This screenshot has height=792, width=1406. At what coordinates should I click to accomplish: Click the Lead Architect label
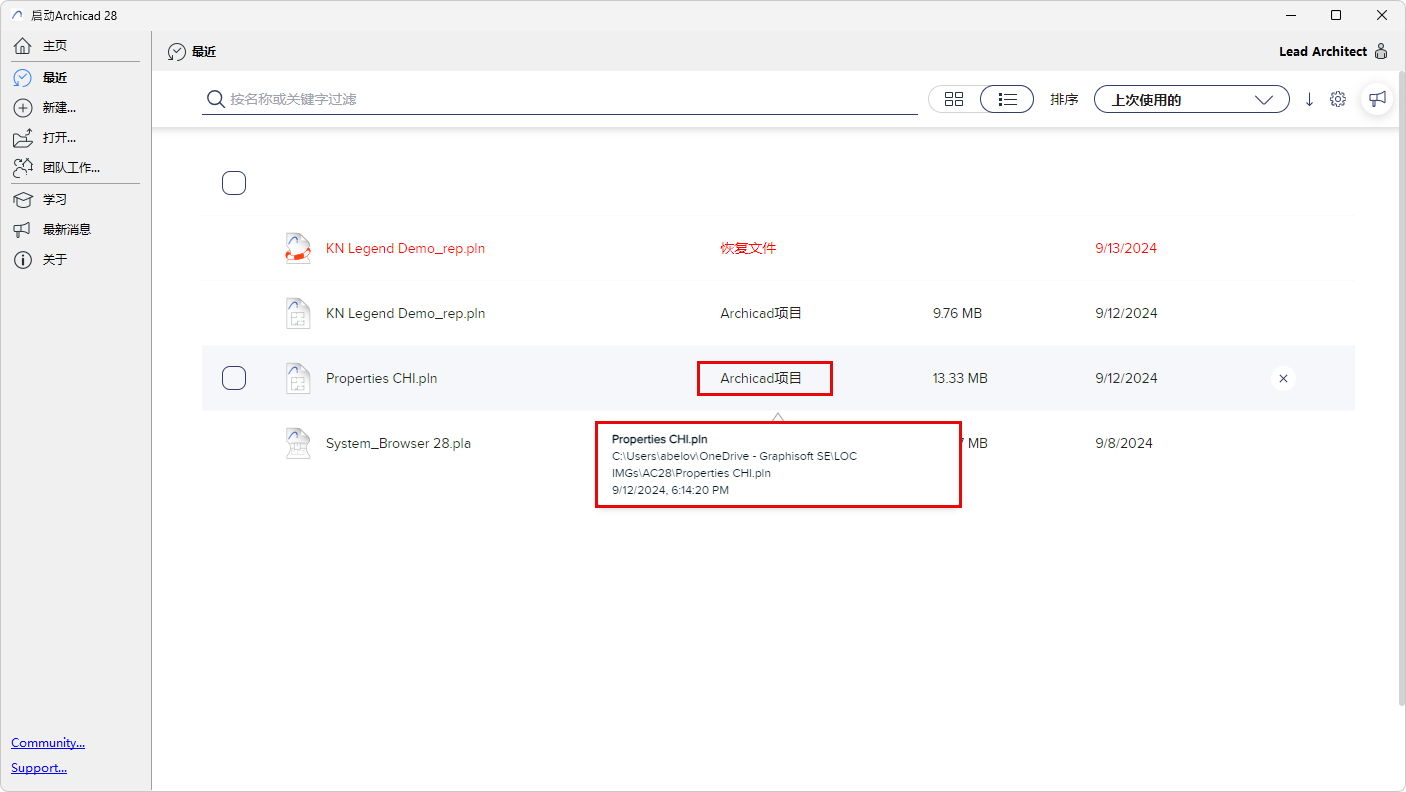tap(1323, 51)
